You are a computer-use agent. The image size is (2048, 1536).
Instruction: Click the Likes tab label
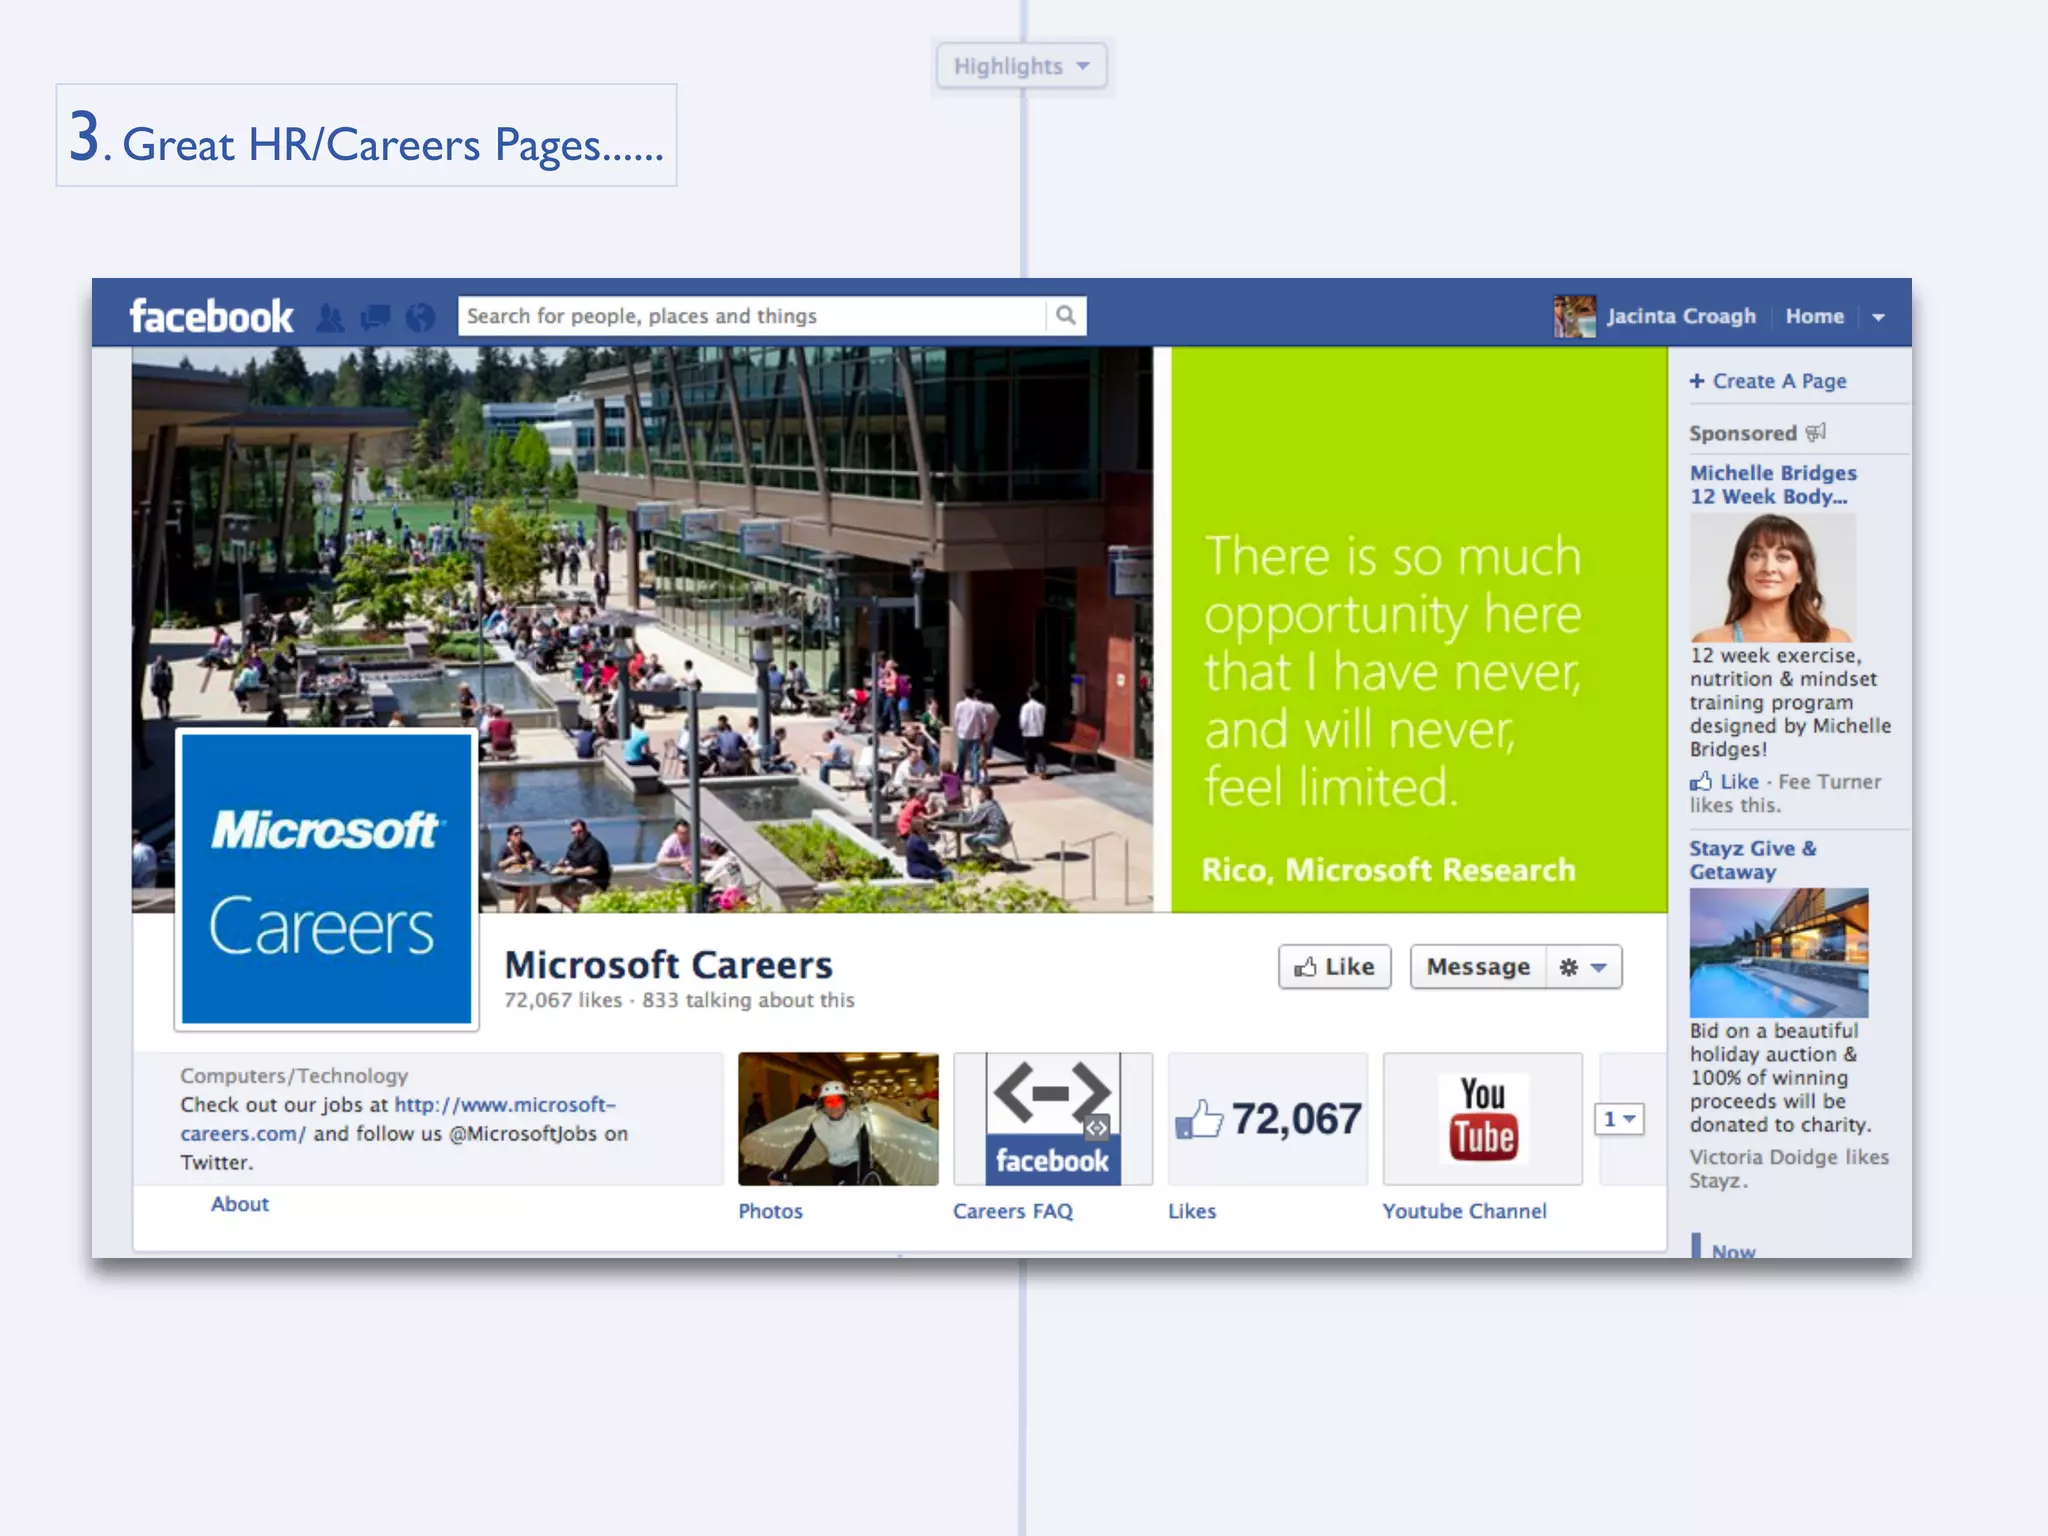pyautogui.click(x=1192, y=1211)
